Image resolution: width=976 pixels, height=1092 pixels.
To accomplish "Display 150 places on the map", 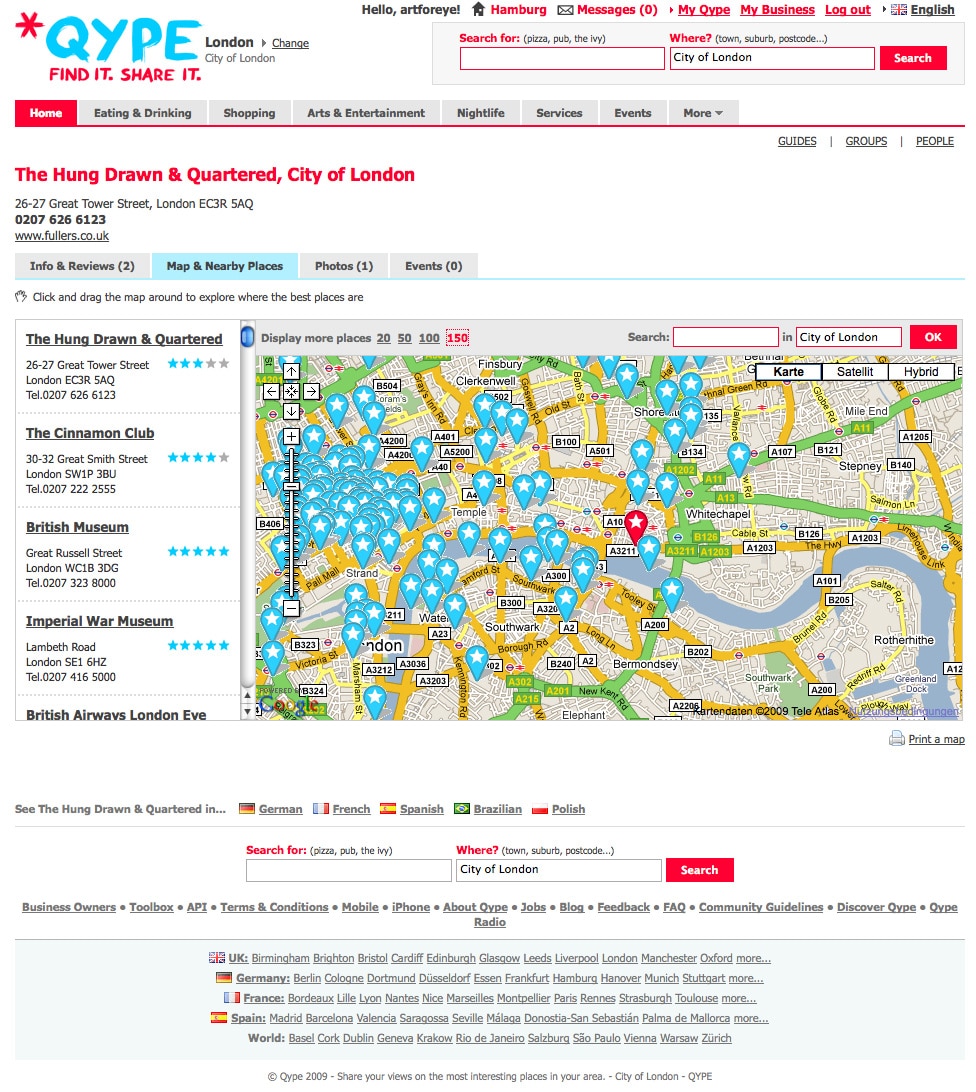I will point(457,338).
